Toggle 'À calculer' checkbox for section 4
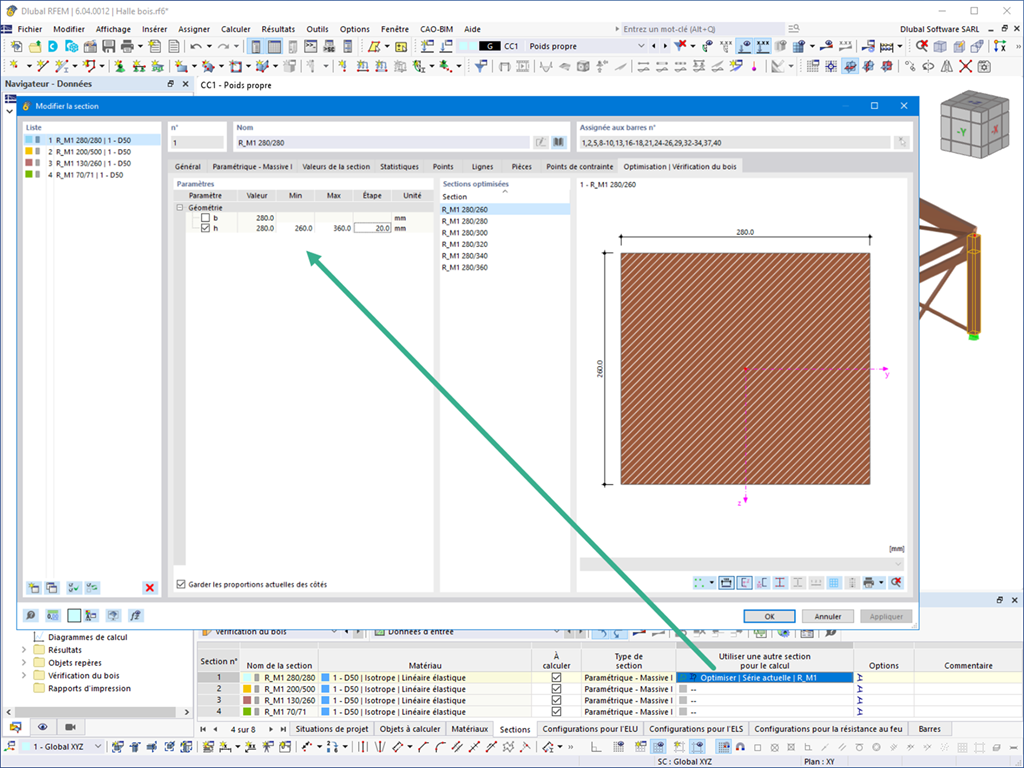This screenshot has width=1024, height=768. coord(556,712)
